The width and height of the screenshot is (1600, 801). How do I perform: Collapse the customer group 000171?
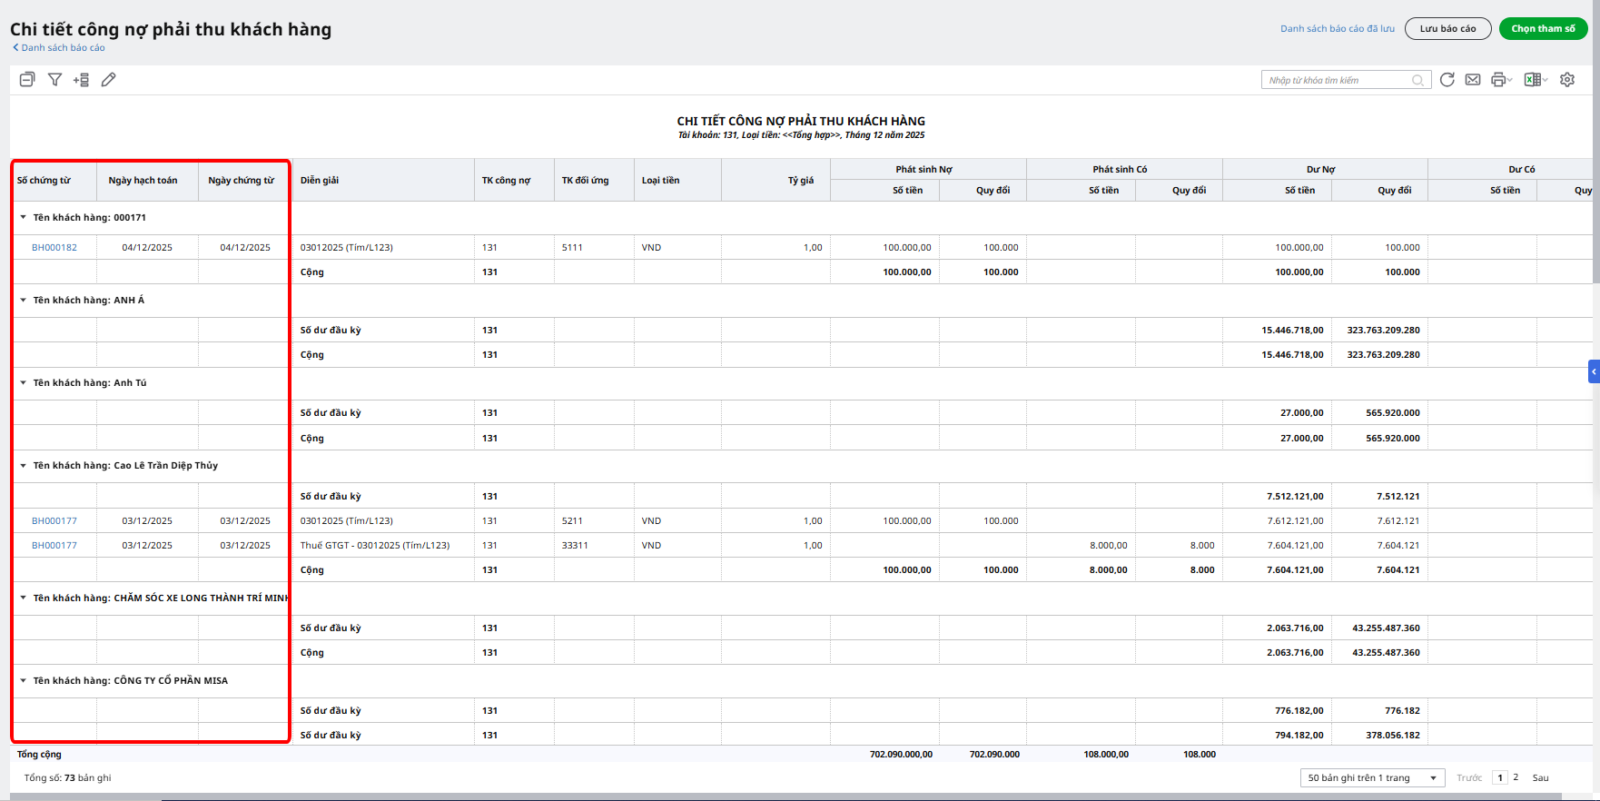(23, 217)
